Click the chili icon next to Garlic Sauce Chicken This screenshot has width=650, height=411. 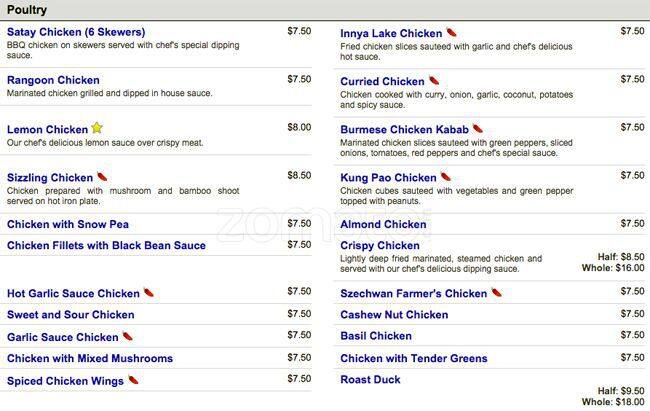[x=127, y=337]
